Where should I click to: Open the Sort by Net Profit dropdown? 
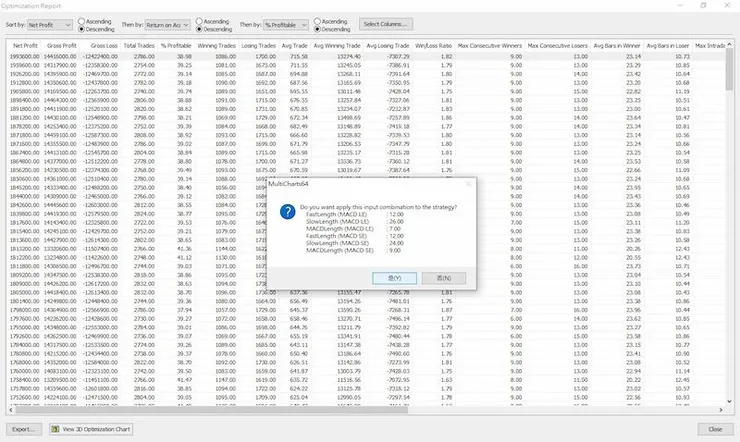pos(50,25)
